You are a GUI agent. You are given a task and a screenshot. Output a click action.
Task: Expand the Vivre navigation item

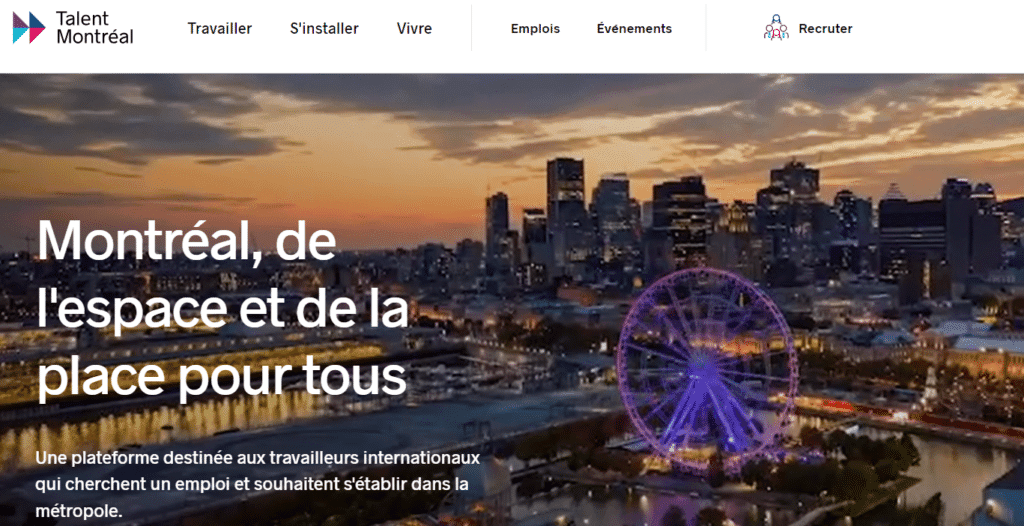click(x=414, y=29)
